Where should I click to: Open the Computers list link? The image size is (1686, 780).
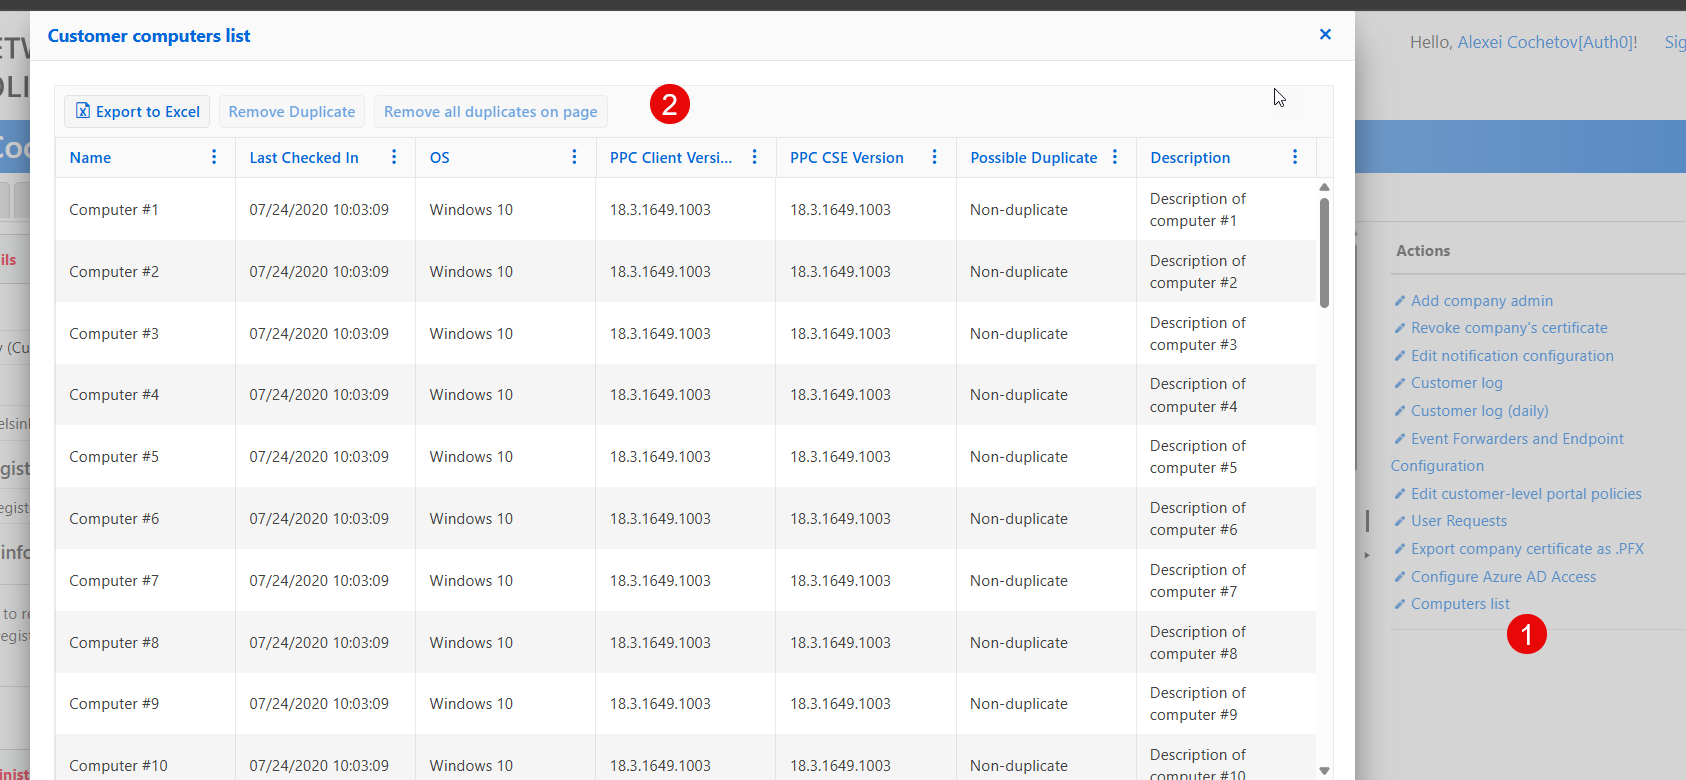[x=1460, y=604]
